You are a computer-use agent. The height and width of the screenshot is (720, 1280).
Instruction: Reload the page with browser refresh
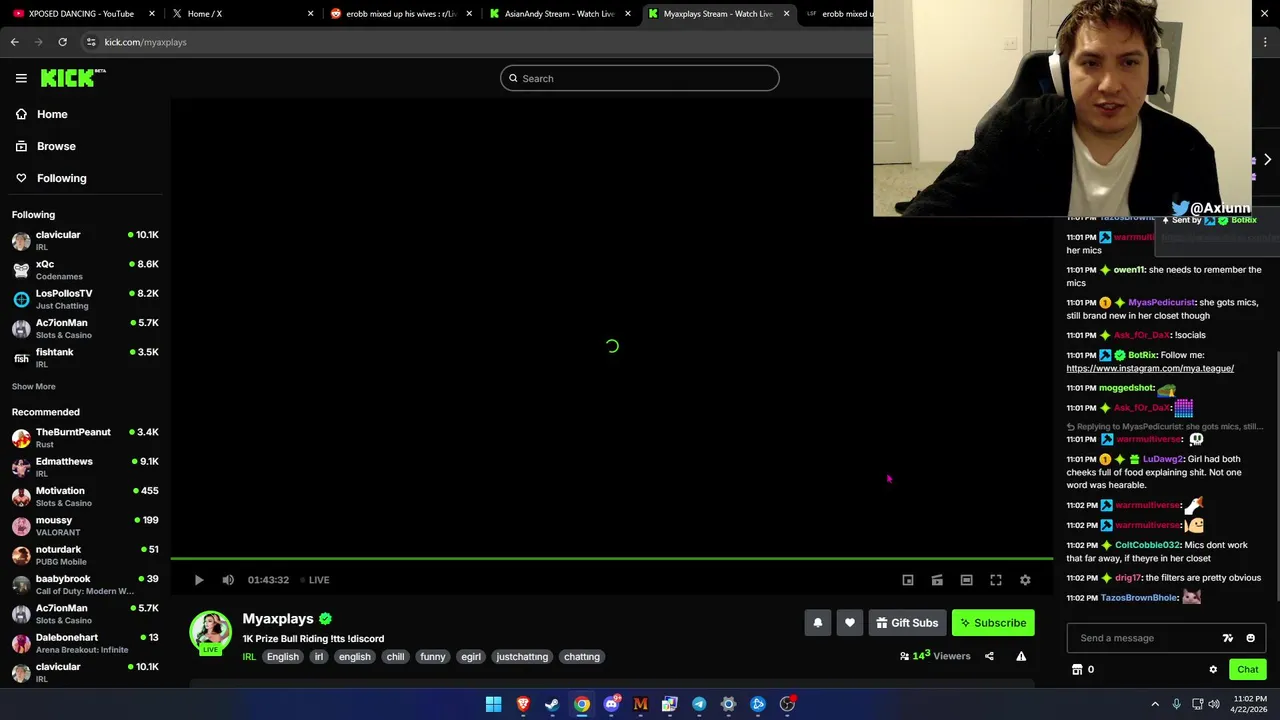point(62,42)
